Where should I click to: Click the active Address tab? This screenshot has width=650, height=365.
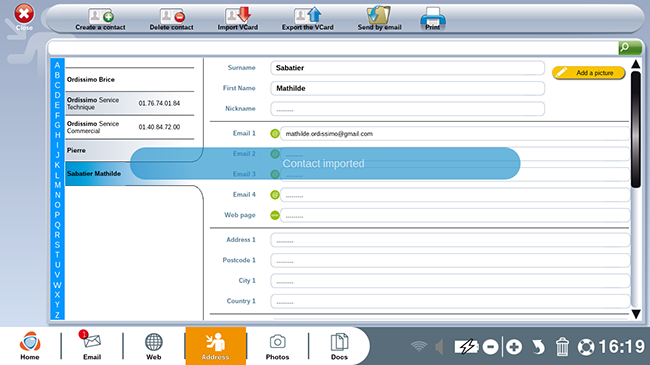coord(216,346)
